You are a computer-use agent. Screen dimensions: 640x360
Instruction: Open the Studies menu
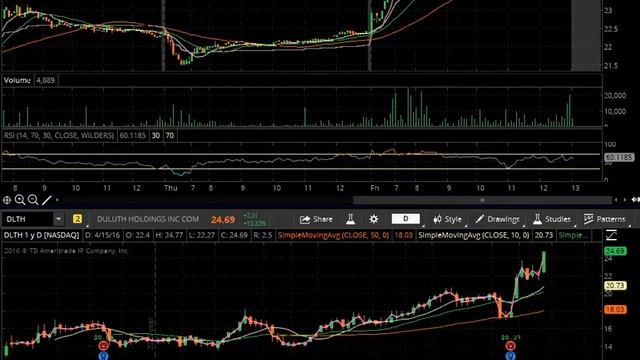552,220
